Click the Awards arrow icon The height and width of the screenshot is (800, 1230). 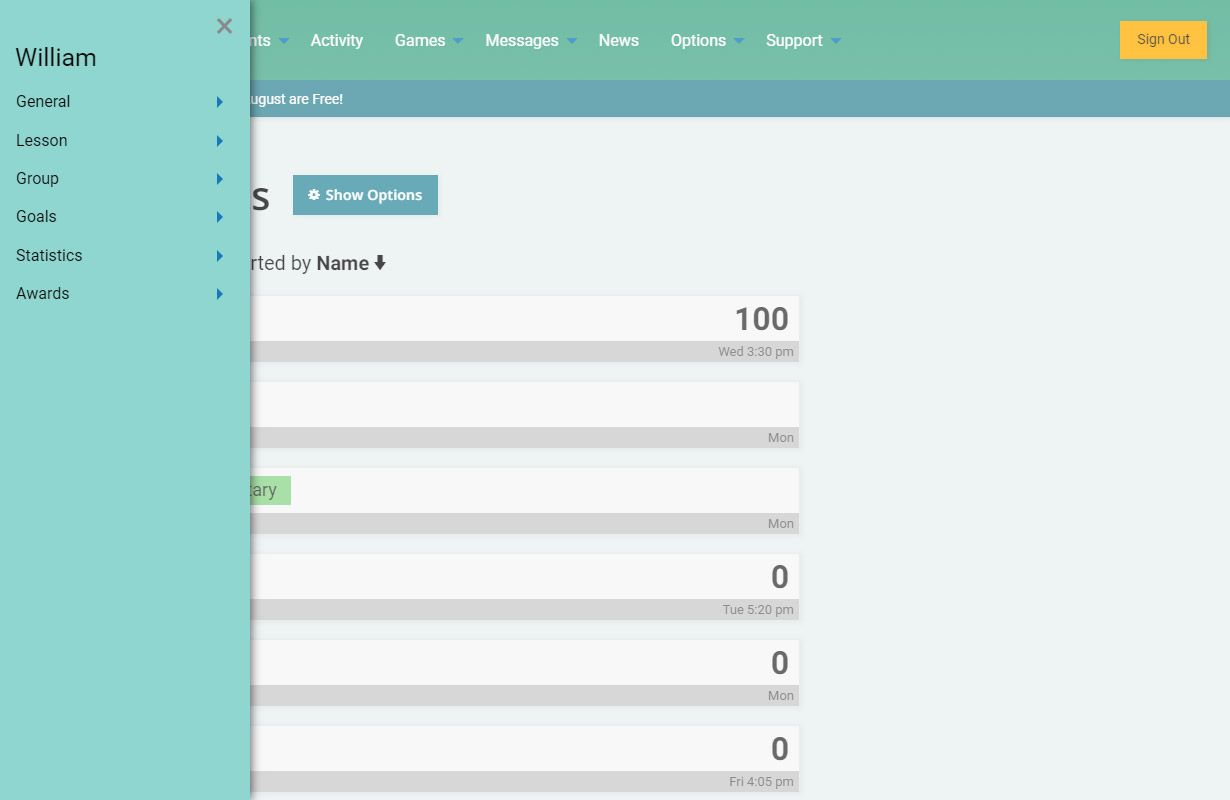click(x=219, y=294)
